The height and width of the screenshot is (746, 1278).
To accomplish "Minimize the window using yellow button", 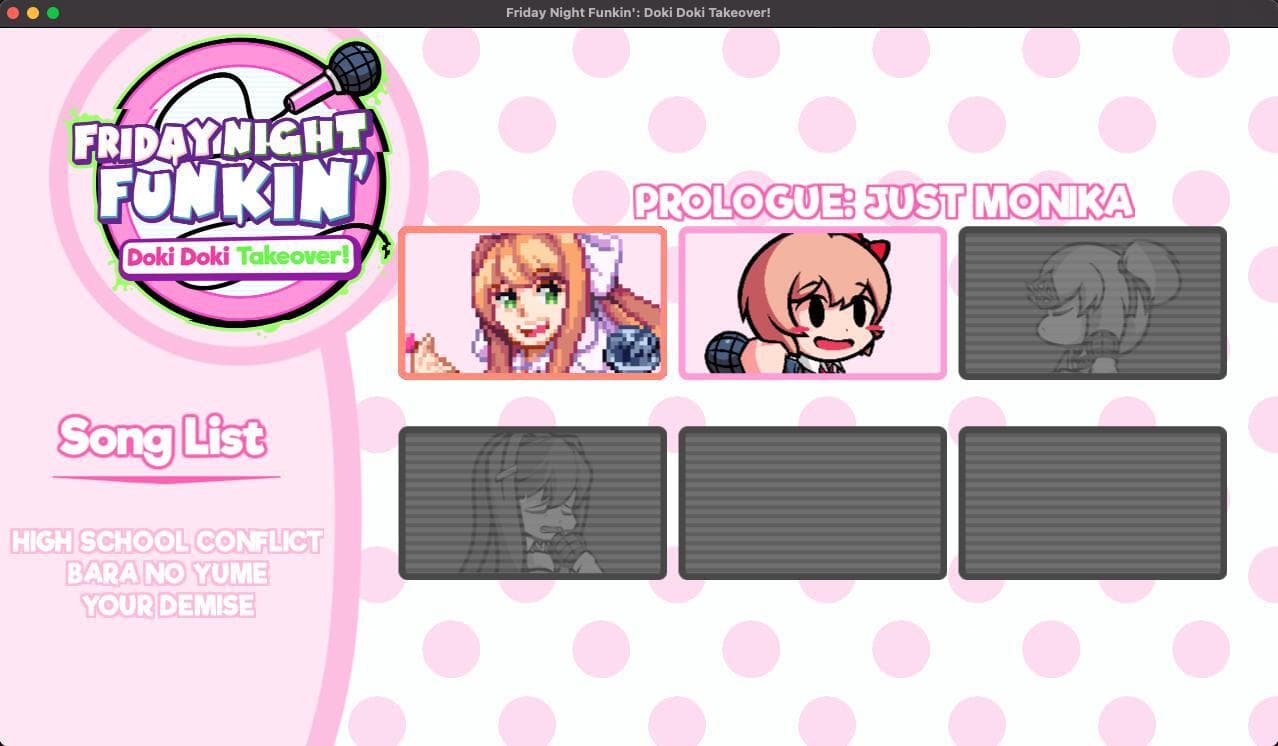I will coord(33,13).
